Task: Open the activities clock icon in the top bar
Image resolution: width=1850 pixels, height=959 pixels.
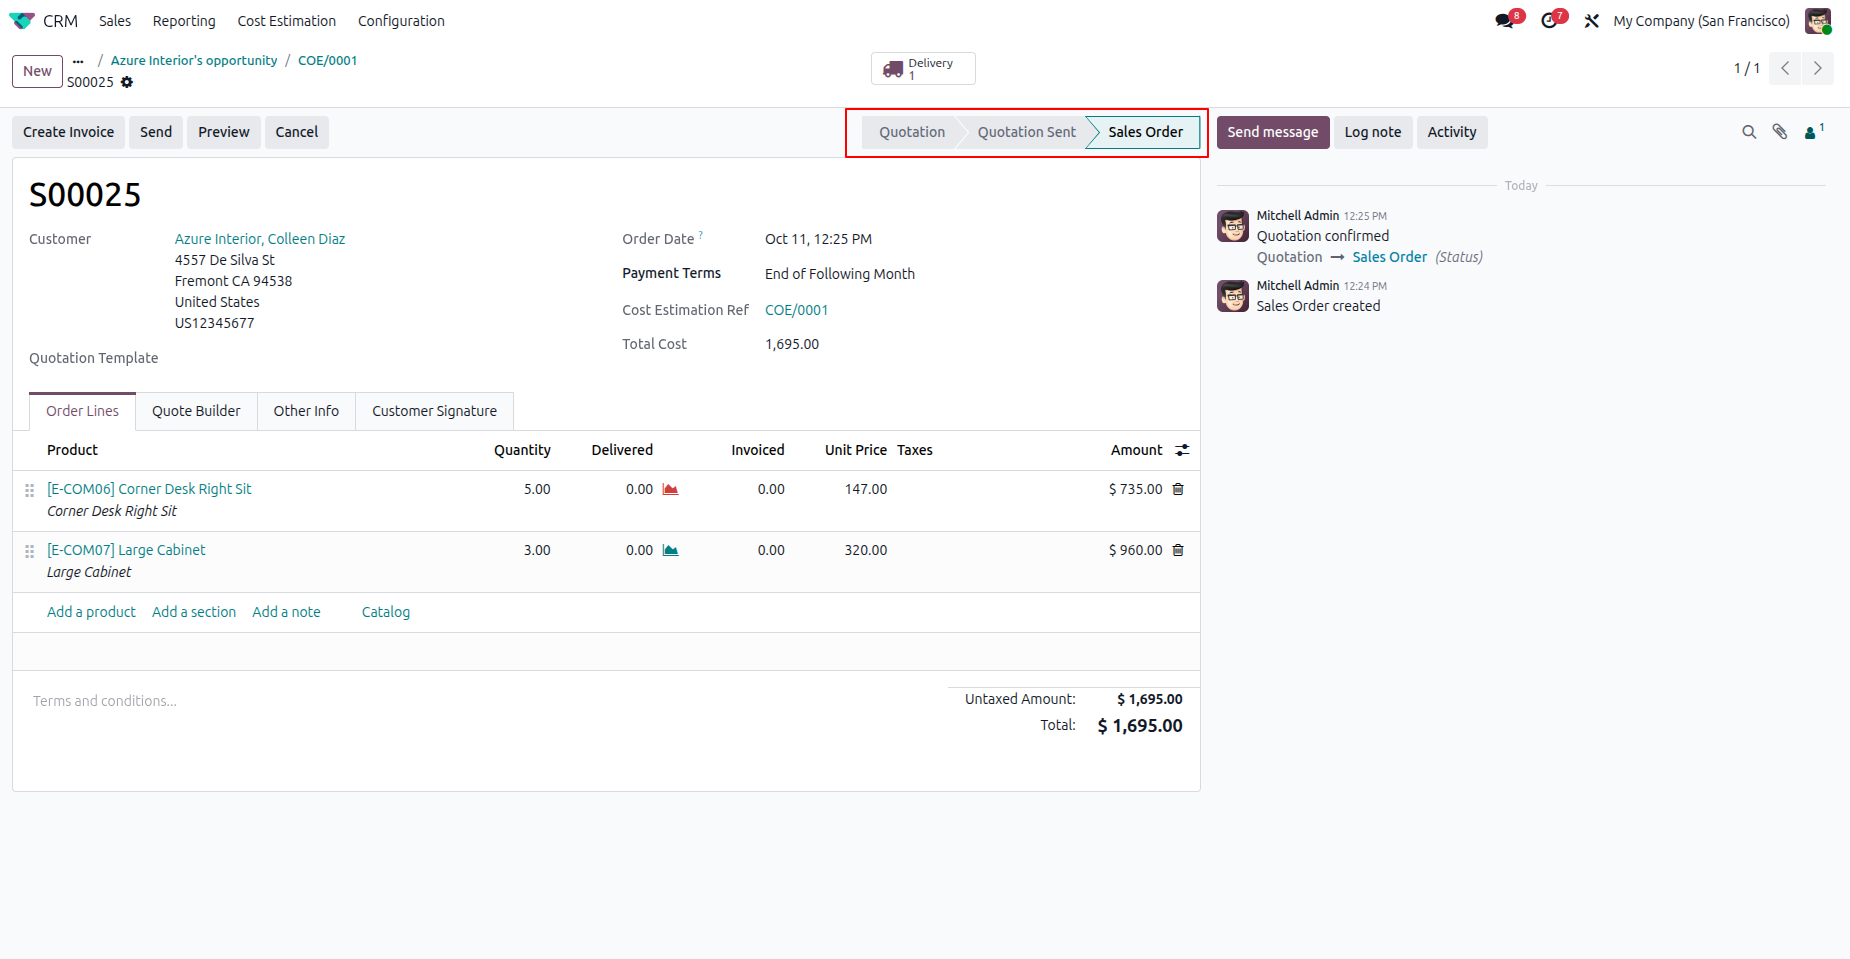Action: (1550, 21)
